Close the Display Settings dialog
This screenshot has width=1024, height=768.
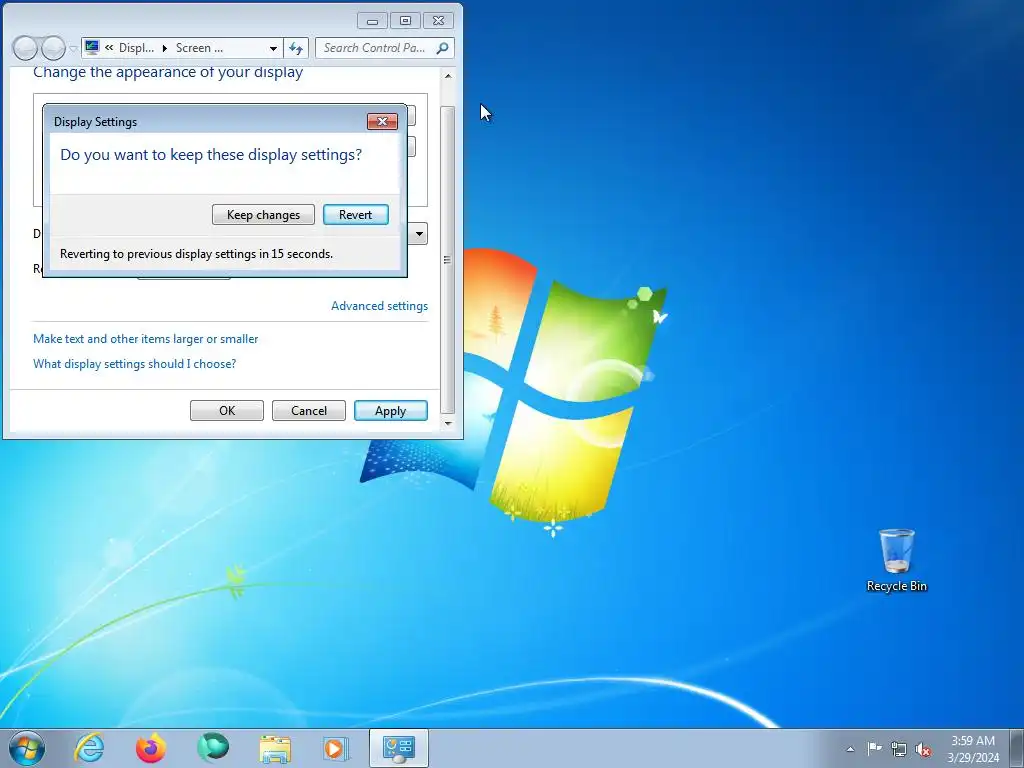click(x=382, y=121)
